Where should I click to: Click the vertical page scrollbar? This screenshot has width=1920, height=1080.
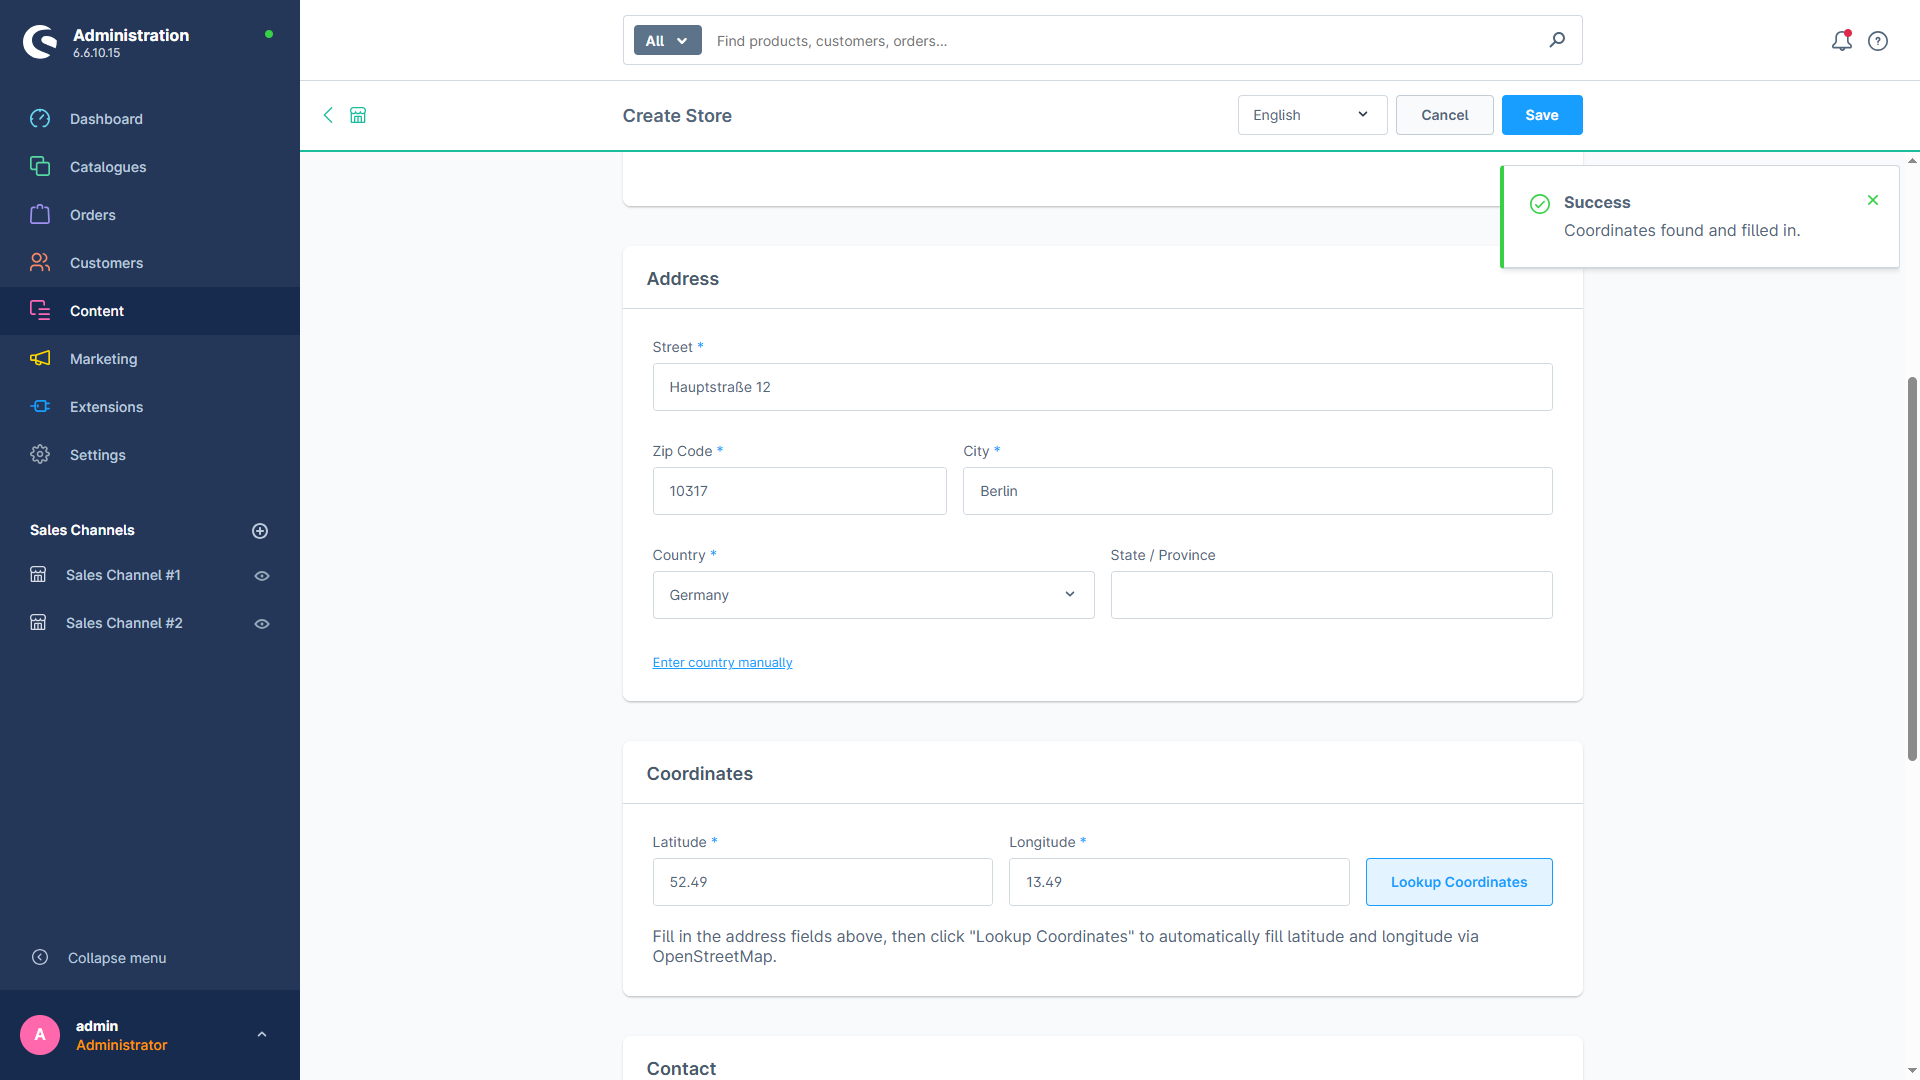click(x=1912, y=569)
